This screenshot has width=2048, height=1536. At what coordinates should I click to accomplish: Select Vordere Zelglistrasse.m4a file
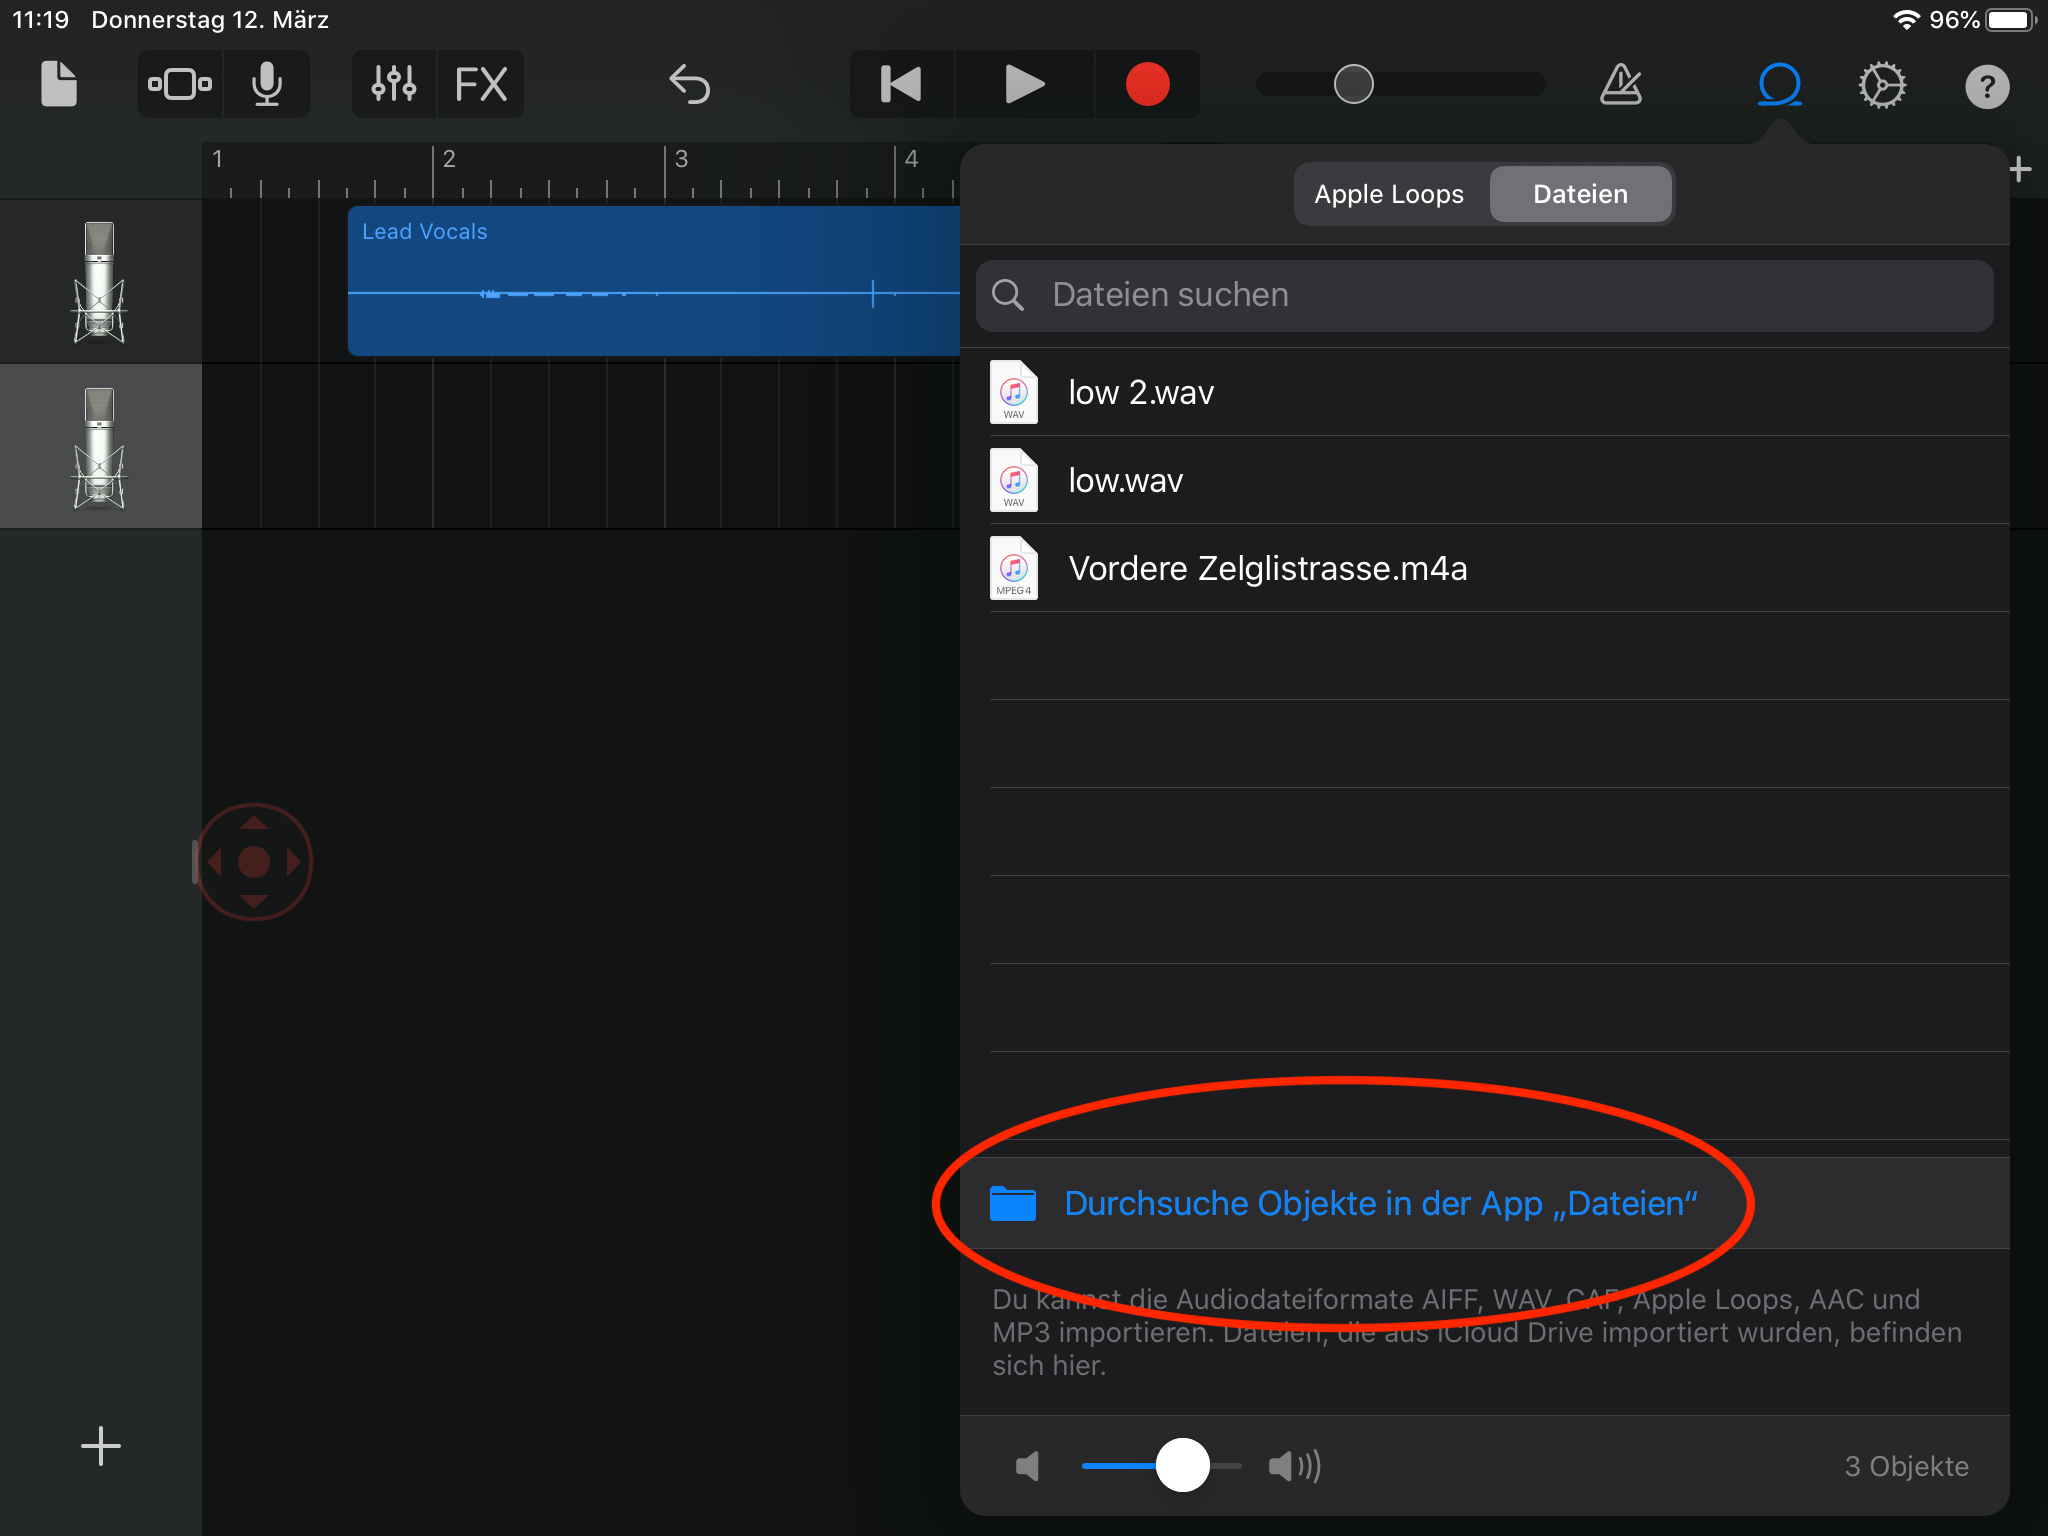[1266, 568]
